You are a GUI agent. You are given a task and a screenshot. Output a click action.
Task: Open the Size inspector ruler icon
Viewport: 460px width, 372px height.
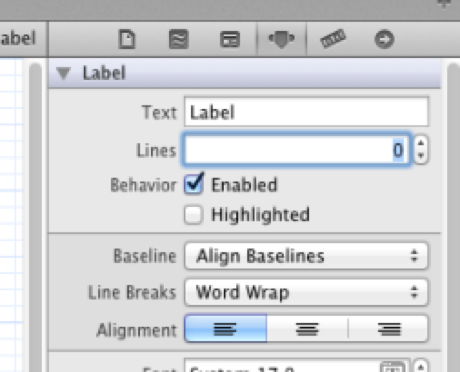(x=333, y=39)
